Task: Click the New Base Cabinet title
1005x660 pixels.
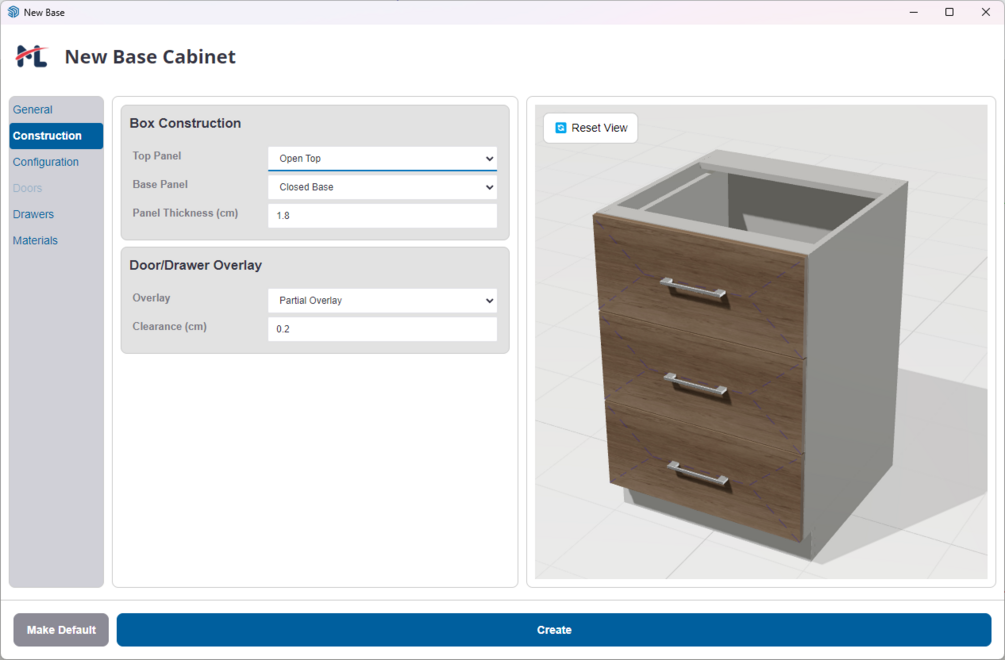Action: click(x=150, y=56)
